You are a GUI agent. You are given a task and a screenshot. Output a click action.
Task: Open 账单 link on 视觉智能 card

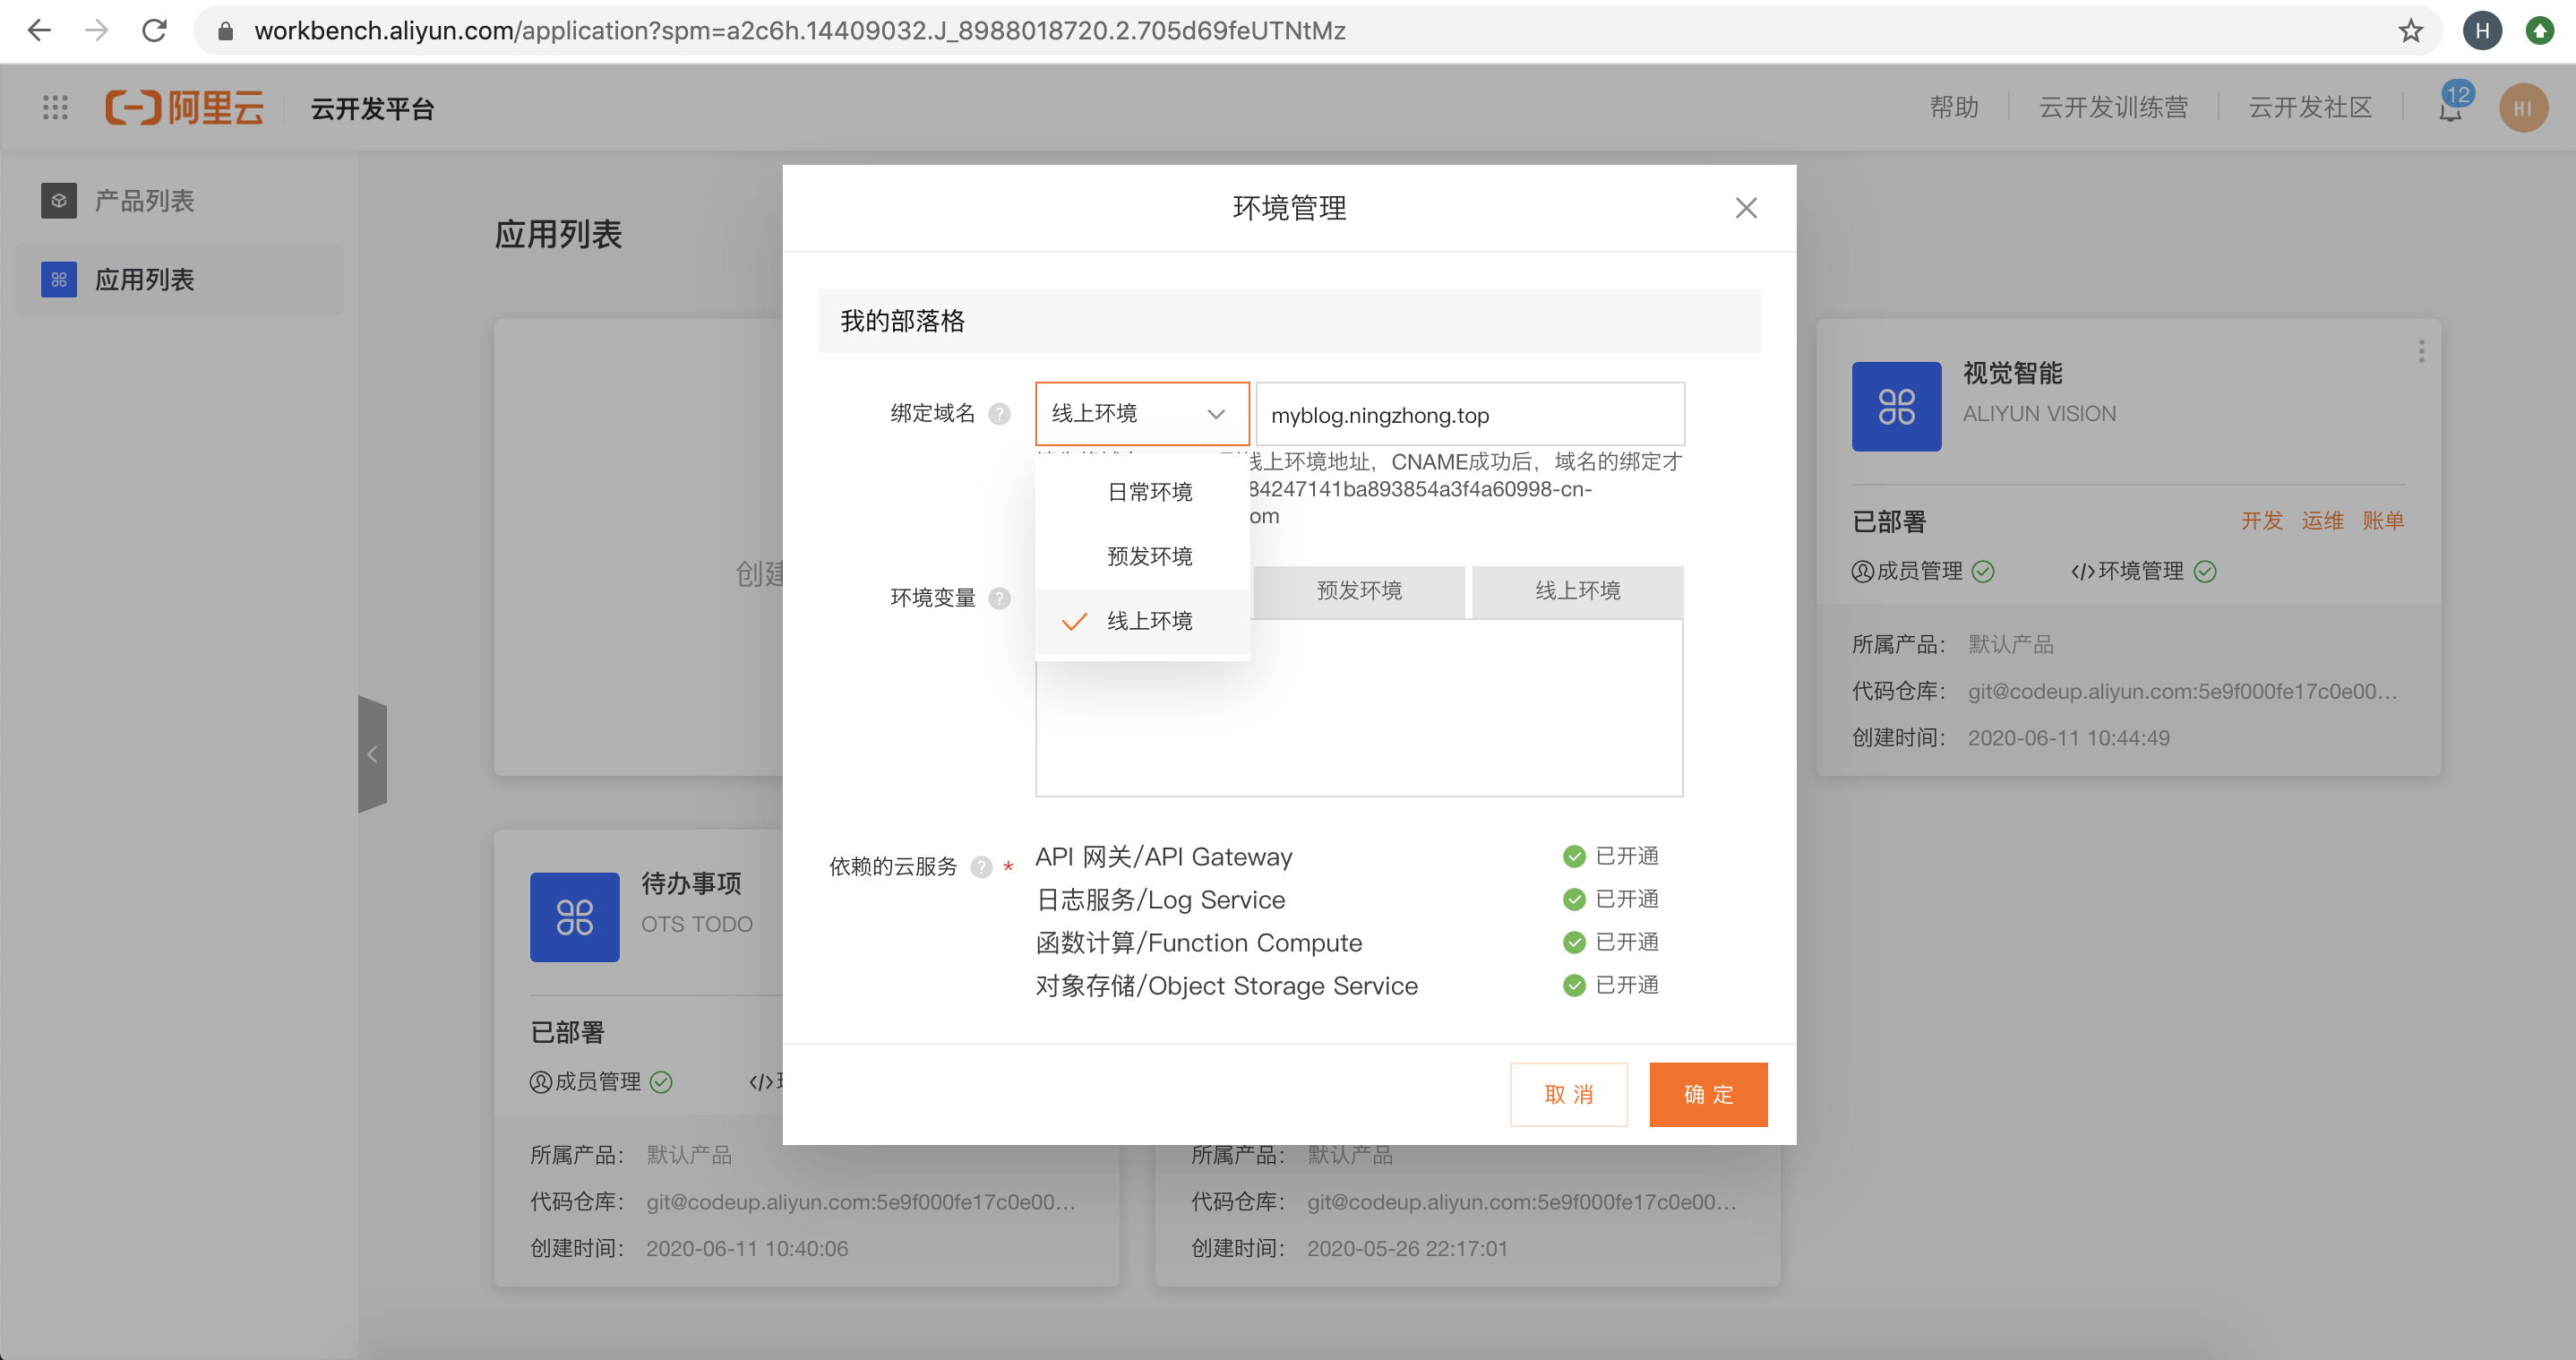pyautogui.click(x=2383, y=521)
